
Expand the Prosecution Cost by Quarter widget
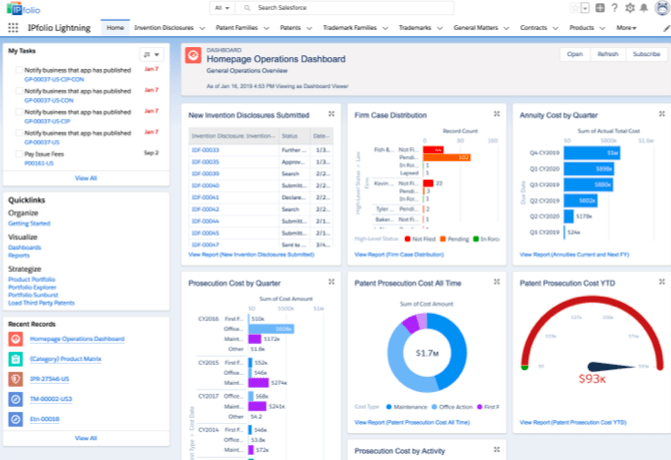[331, 282]
